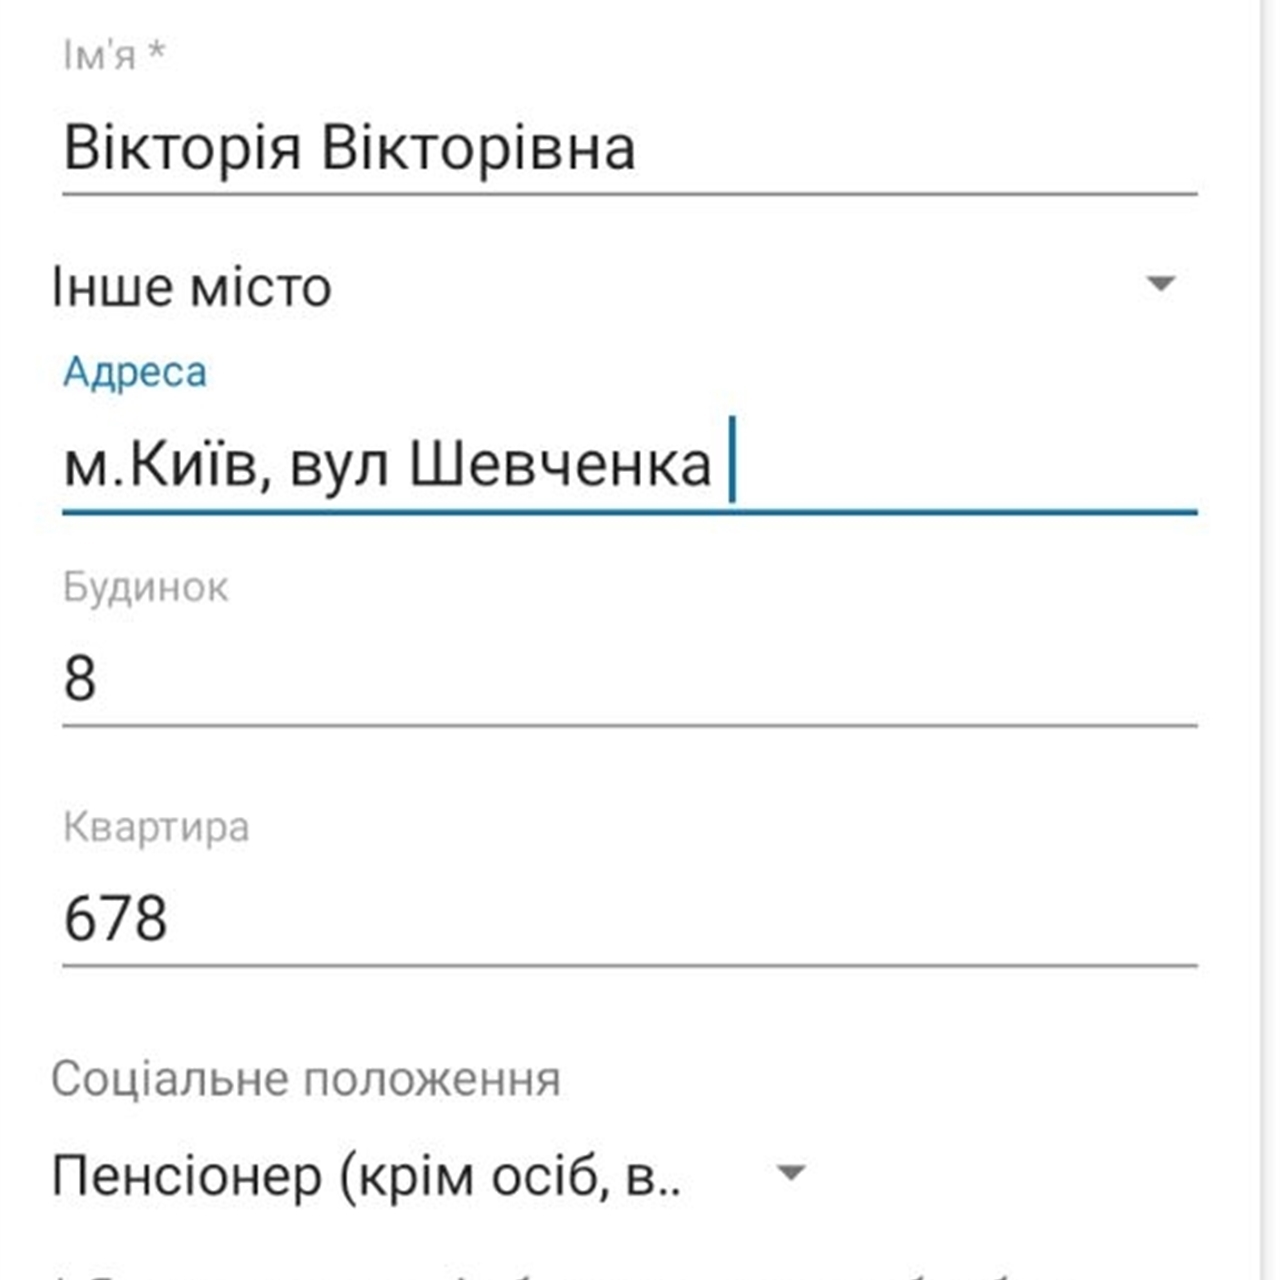1280x1280 pixels.
Task: Open the "Інше місто" city dropdown
Action: point(600,287)
